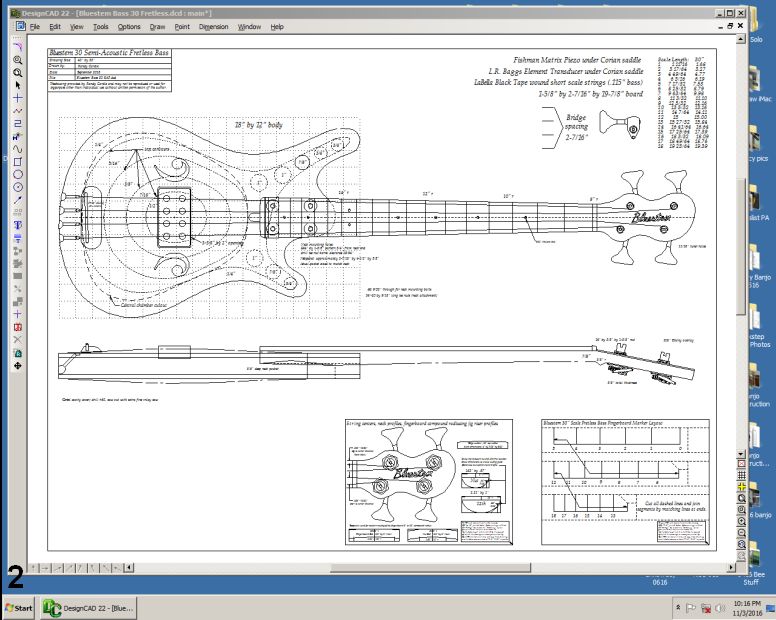The width and height of the screenshot is (776, 620).
Task: Open the Edit menu
Action: (x=55, y=27)
